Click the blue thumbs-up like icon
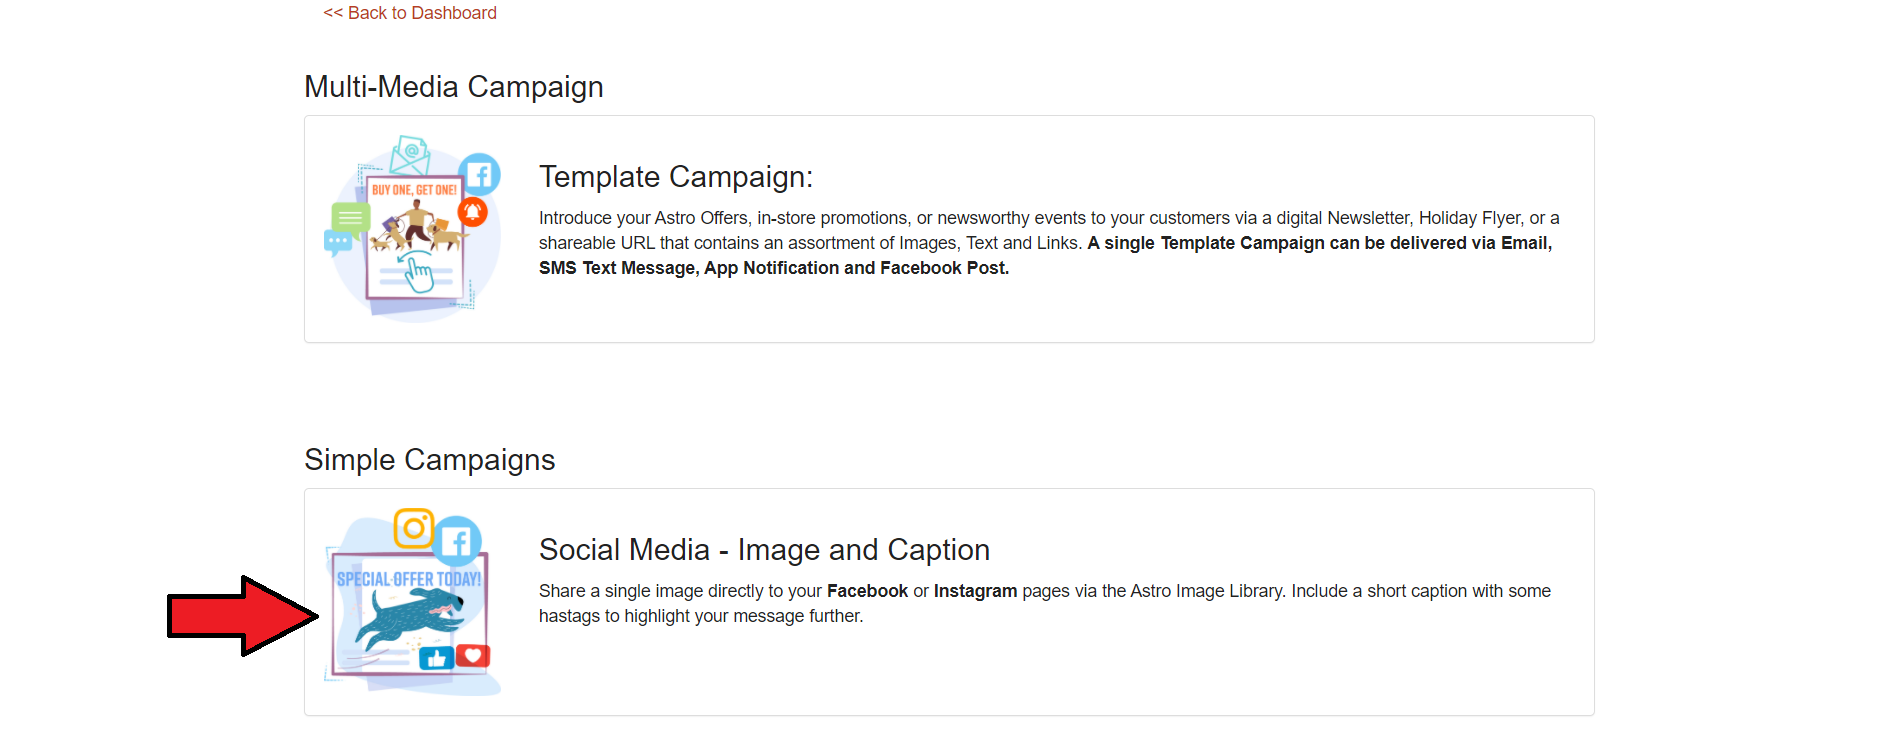Viewport: 1899px width, 729px height. tap(436, 658)
